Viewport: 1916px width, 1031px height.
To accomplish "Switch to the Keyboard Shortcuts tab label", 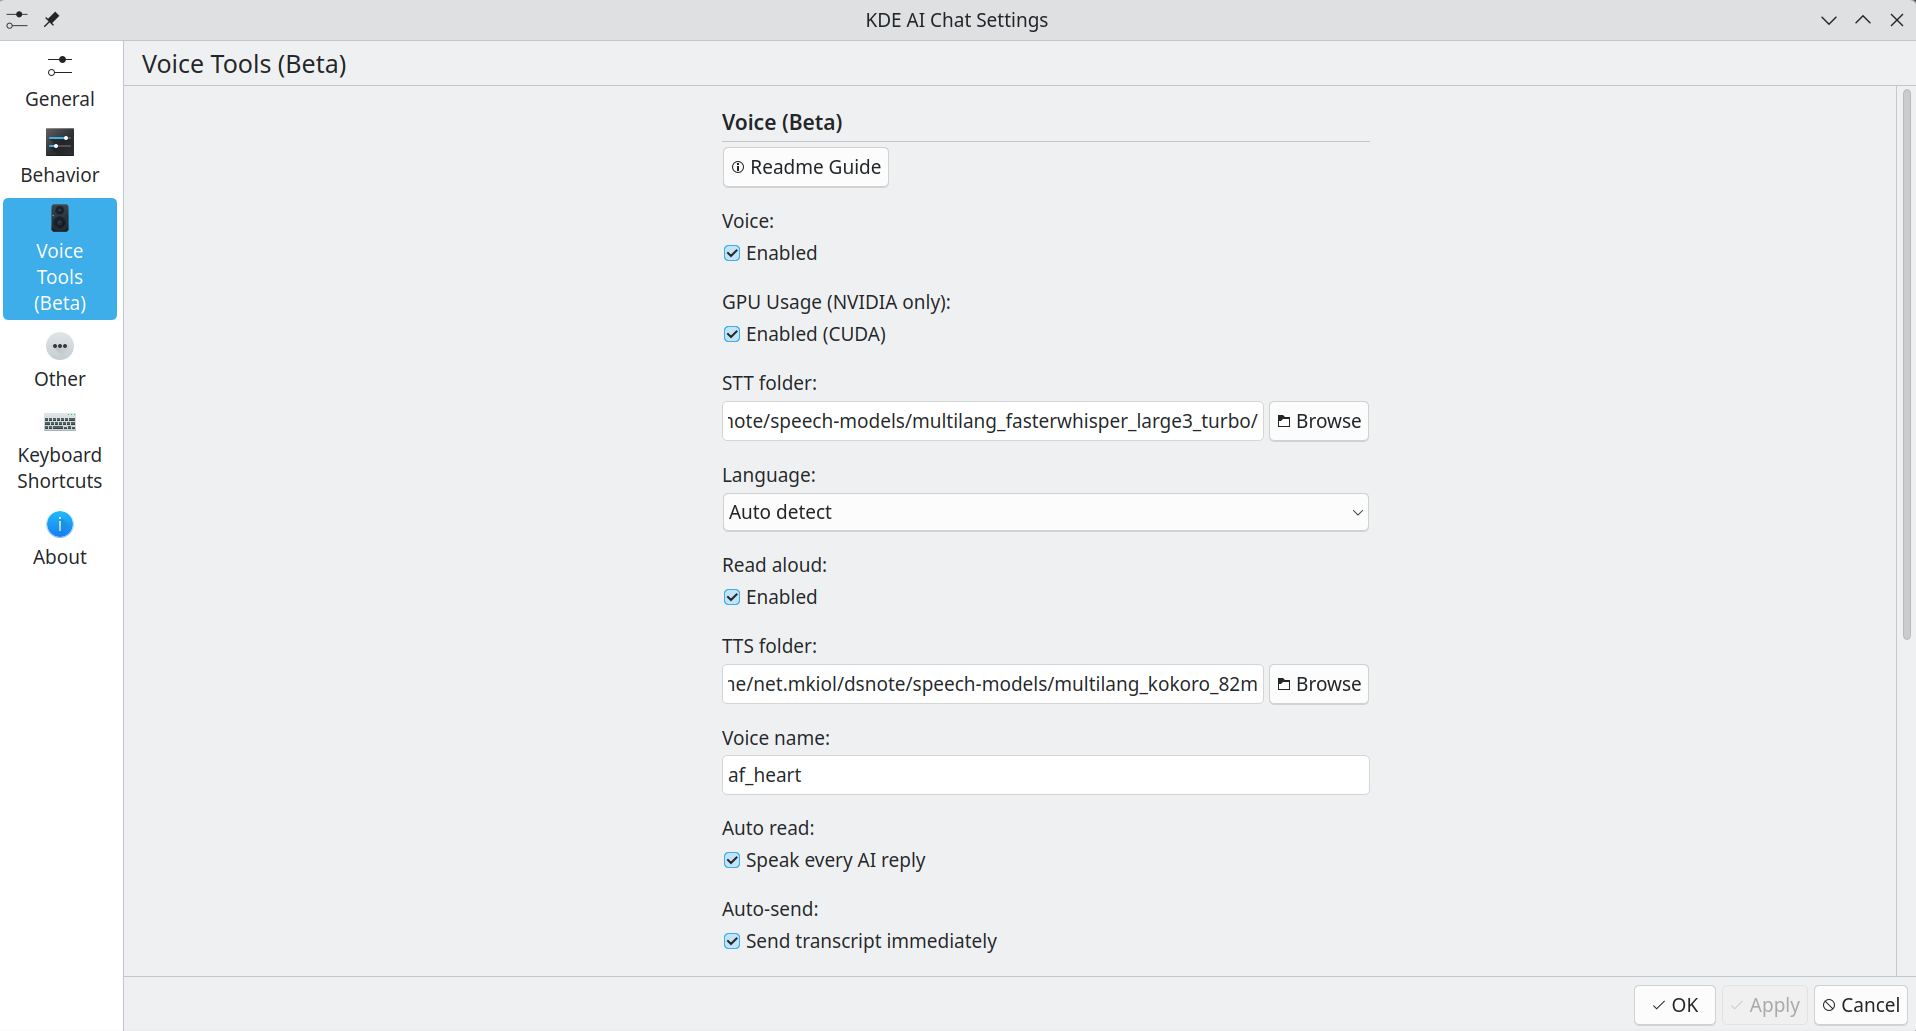I will click(x=60, y=468).
